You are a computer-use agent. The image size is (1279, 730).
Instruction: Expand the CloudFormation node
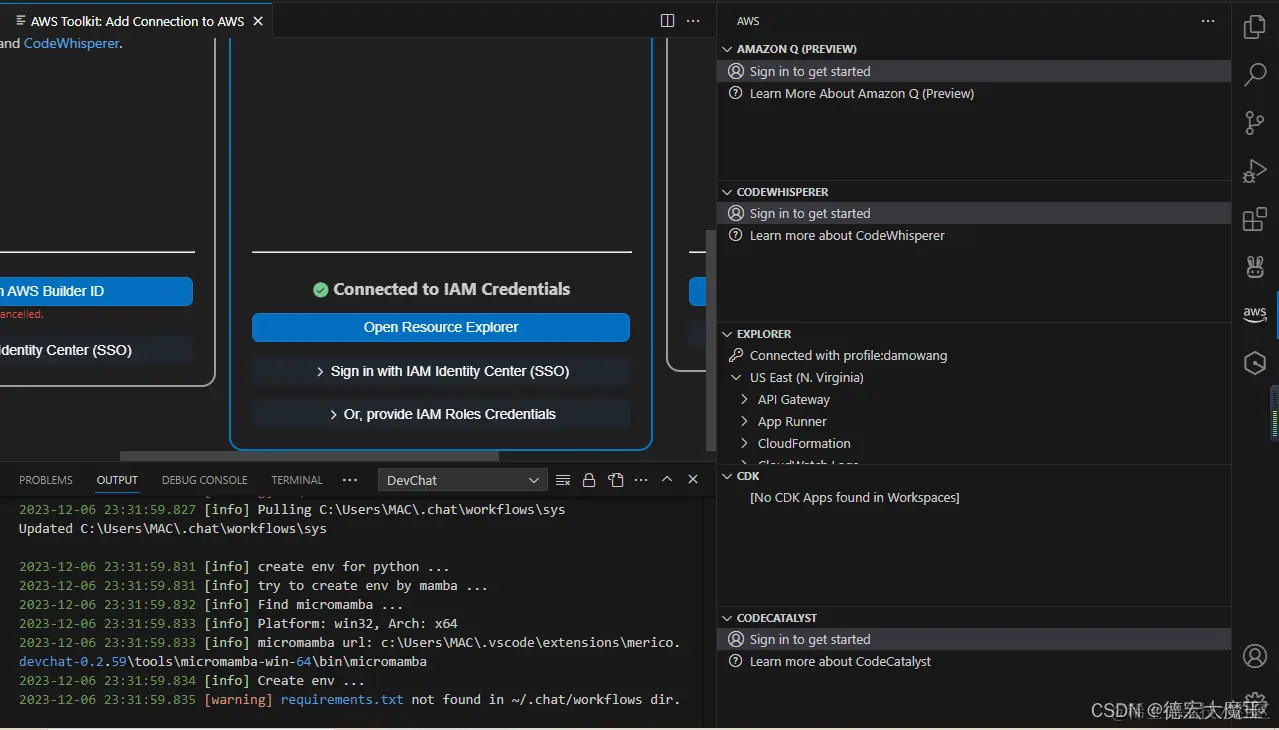tap(745, 444)
